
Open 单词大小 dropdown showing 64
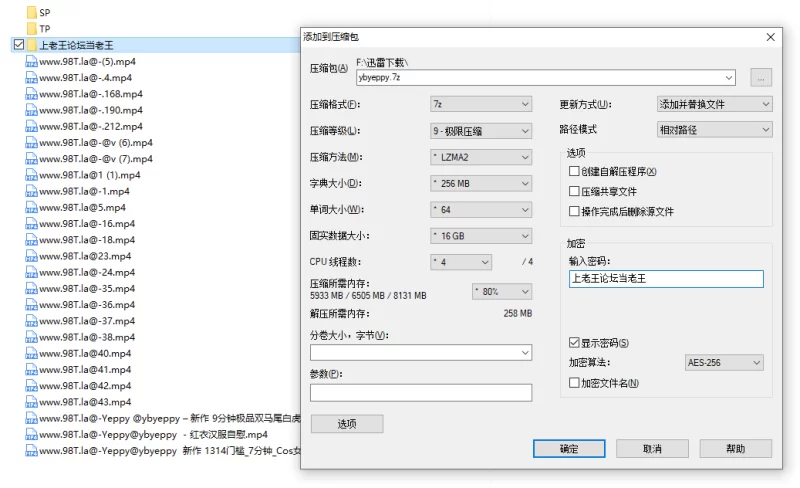pyautogui.click(x=481, y=209)
